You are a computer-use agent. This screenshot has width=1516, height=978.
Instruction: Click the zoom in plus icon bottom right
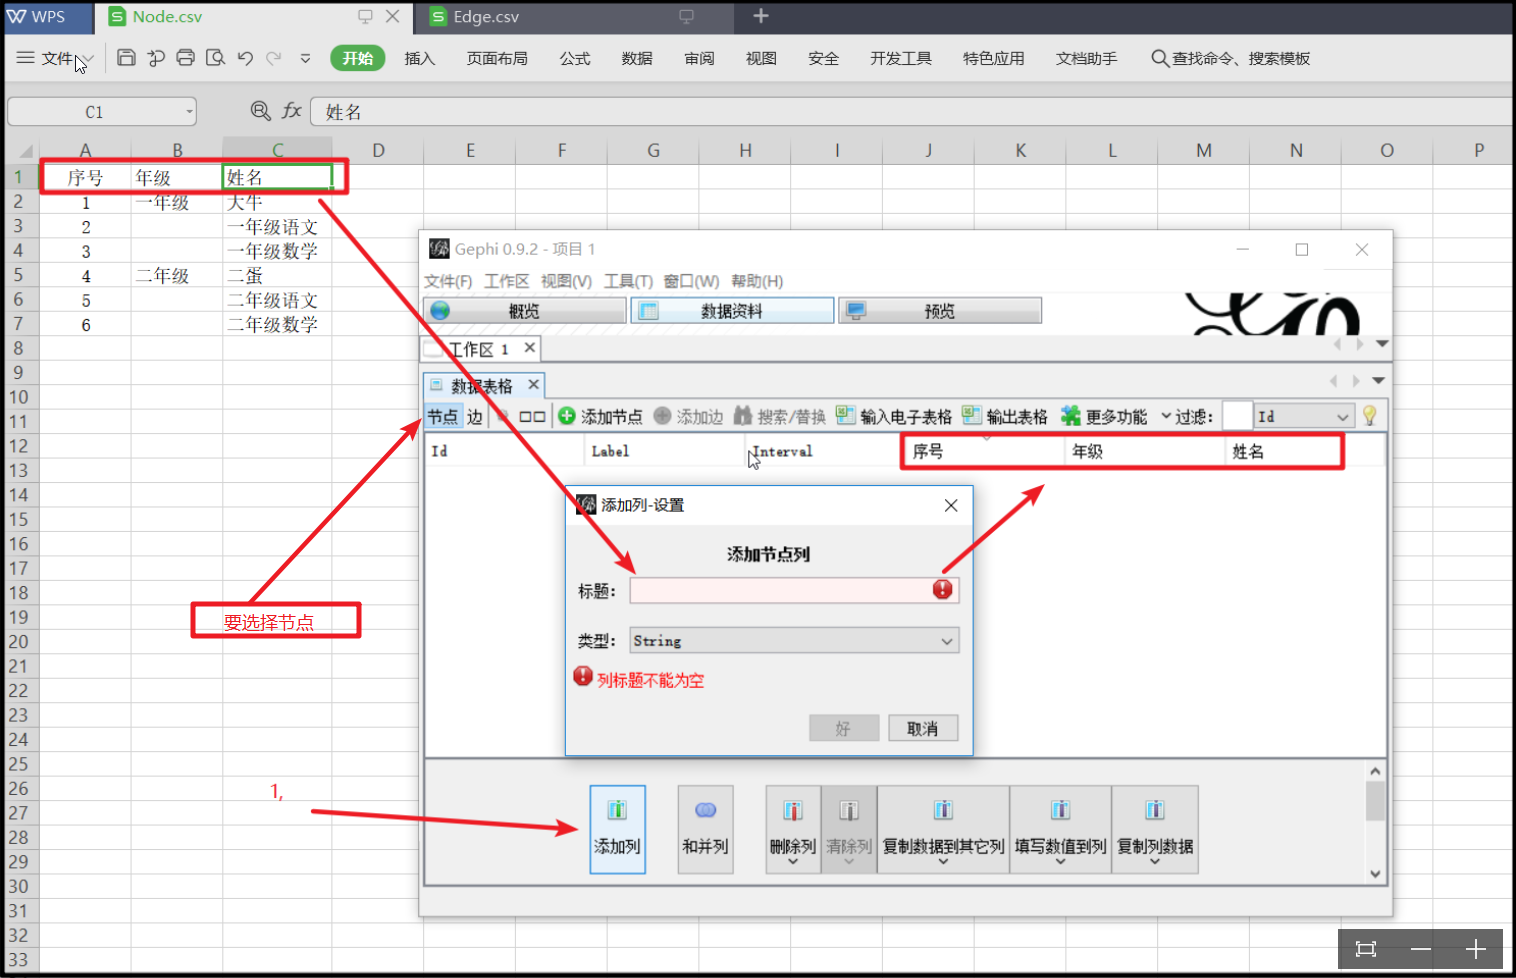(x=1476, y=949)
